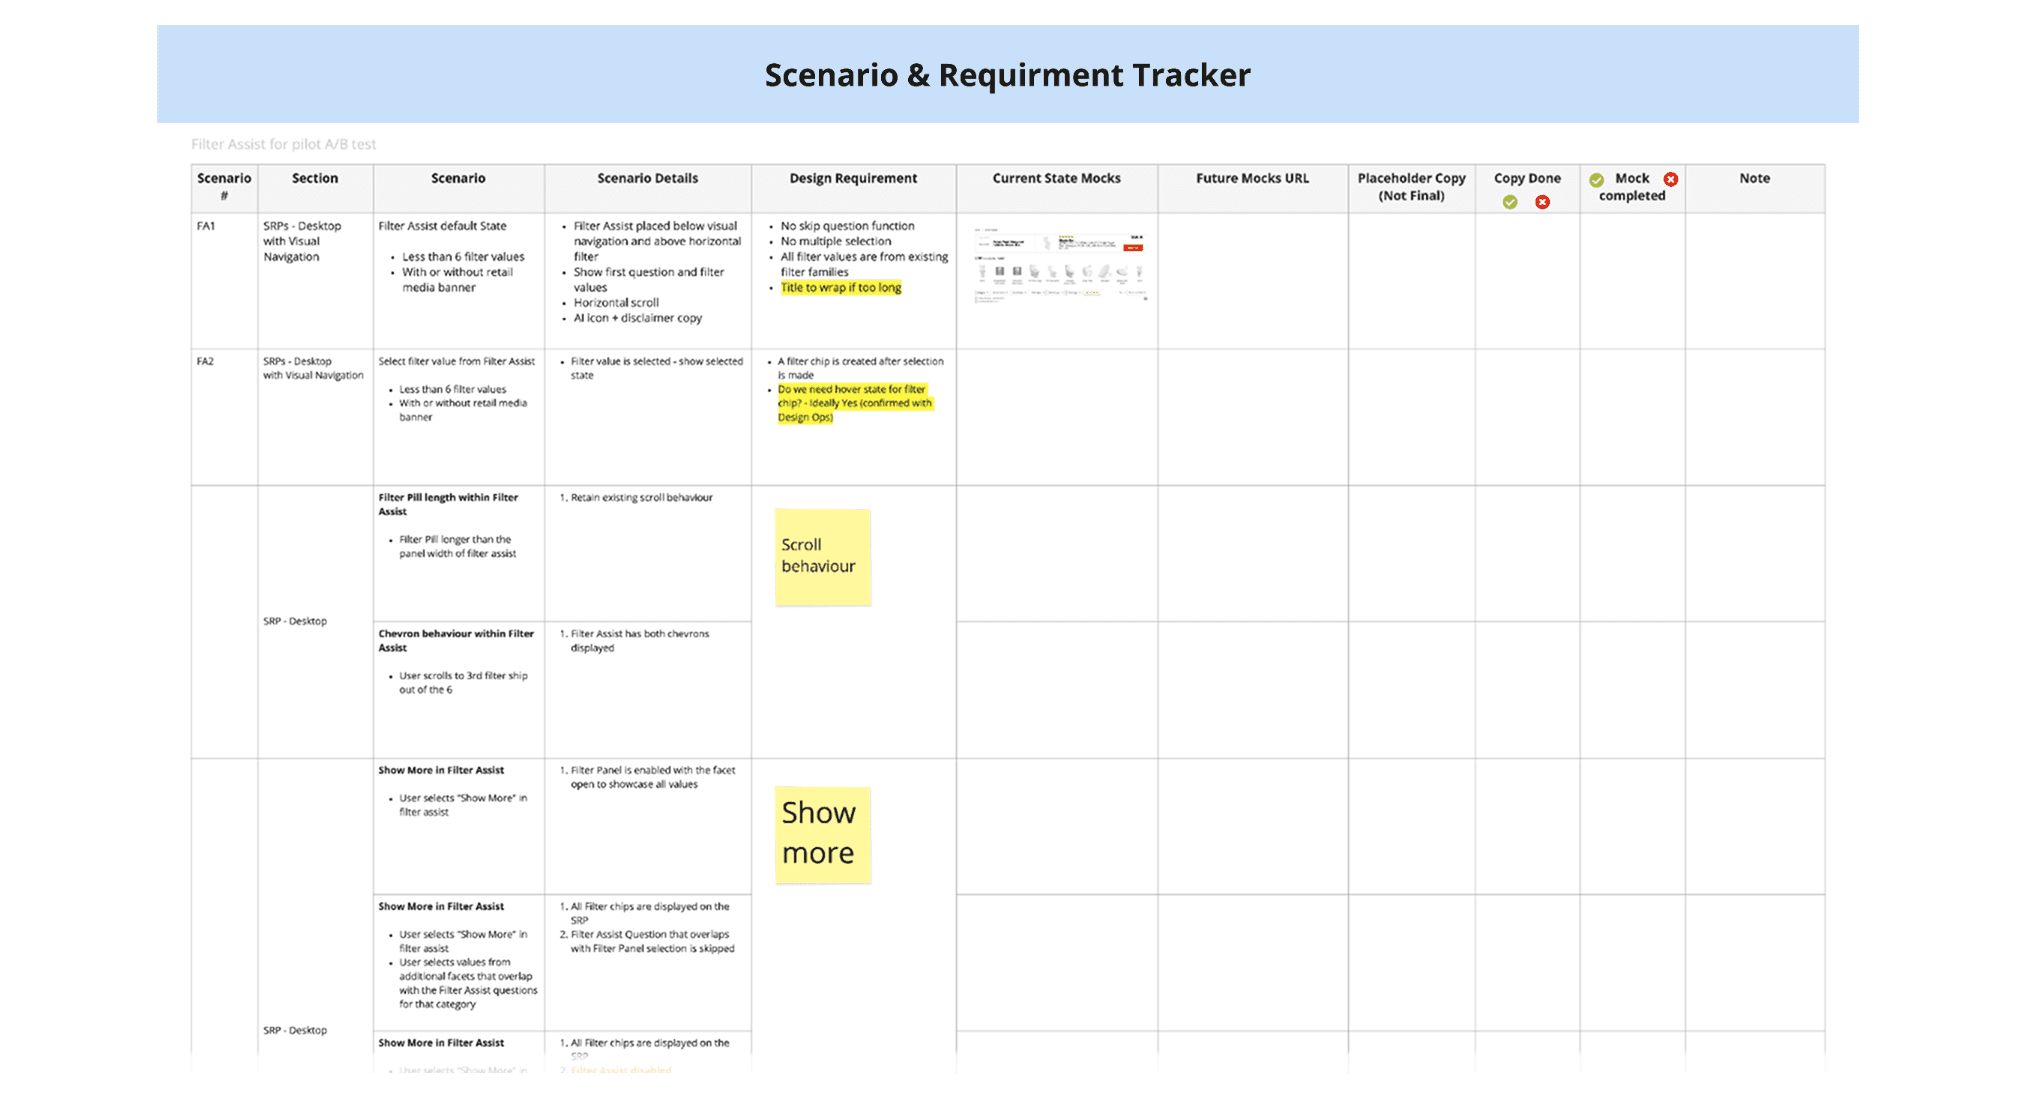The height and width of the screenshot is (1098, 2017).
Task: Click the Future Mocks URL header cell
Action: pyautogui.click(x=1252, y=179)
